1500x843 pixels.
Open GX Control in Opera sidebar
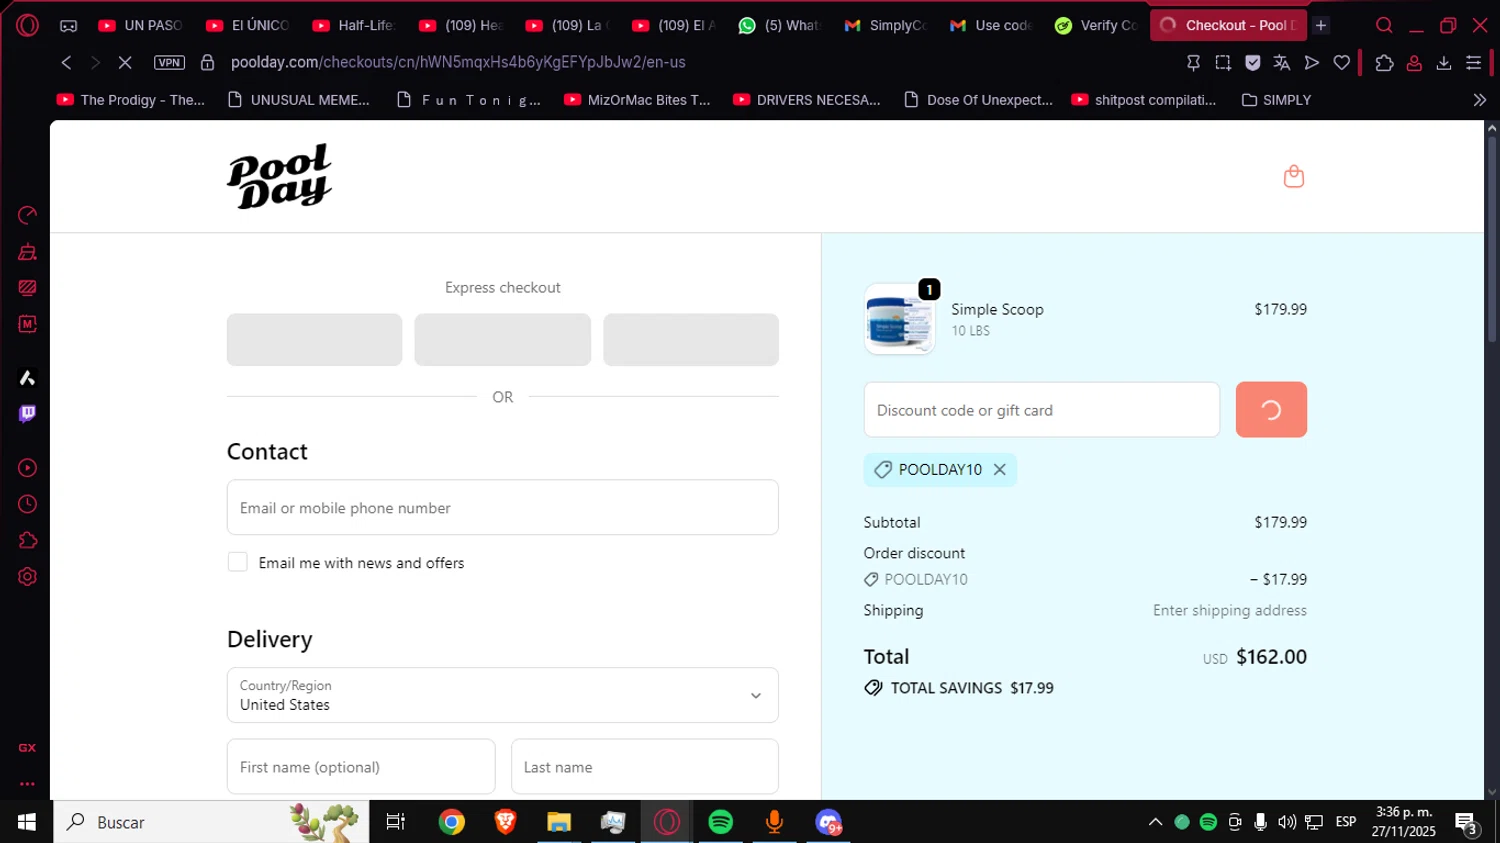pos(27,215)
